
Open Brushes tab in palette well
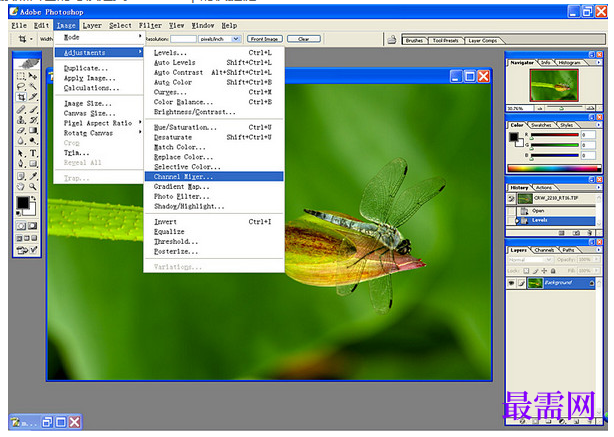(414, 40)
